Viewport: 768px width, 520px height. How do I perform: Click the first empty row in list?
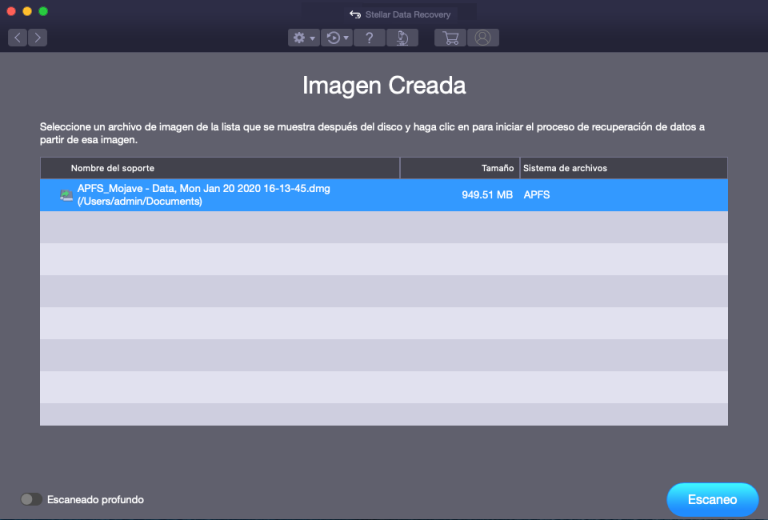coord(383,227)
